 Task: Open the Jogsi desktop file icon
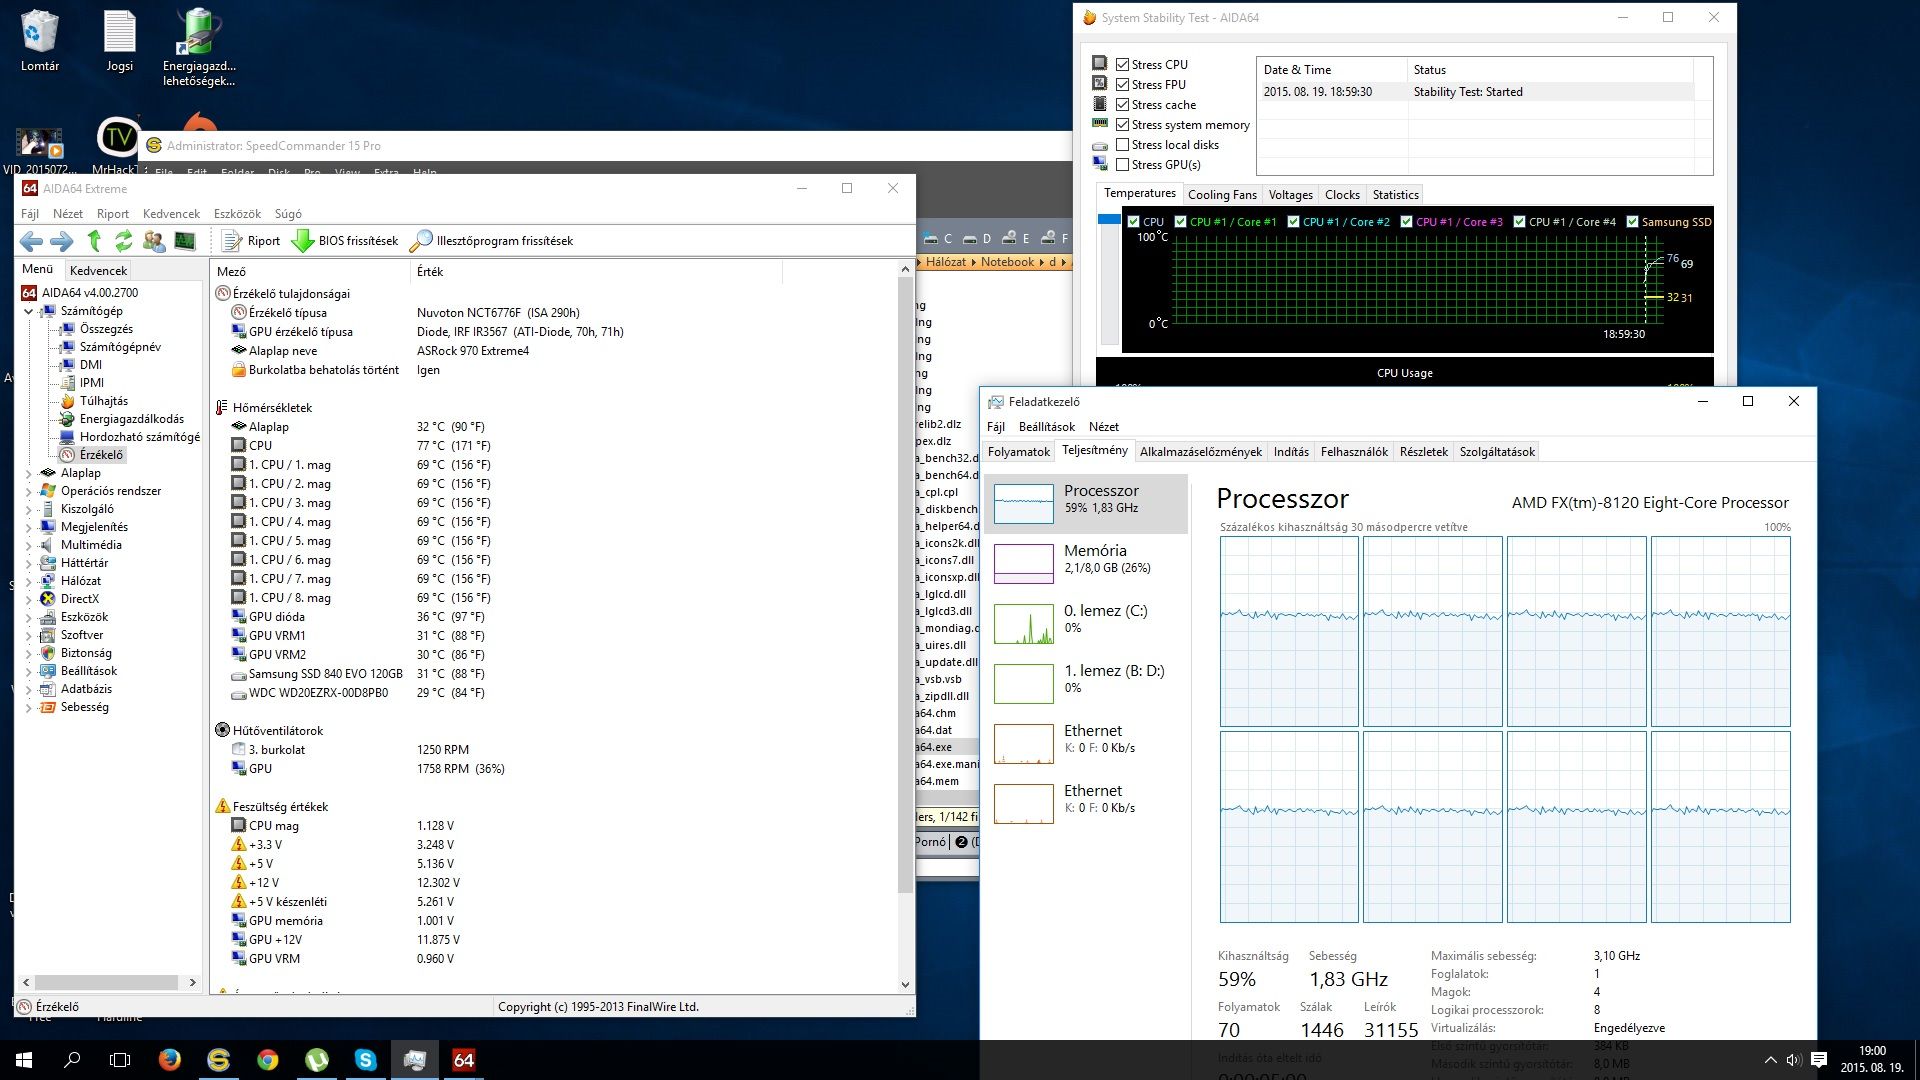pyautogui.click(x=119, y=42)
